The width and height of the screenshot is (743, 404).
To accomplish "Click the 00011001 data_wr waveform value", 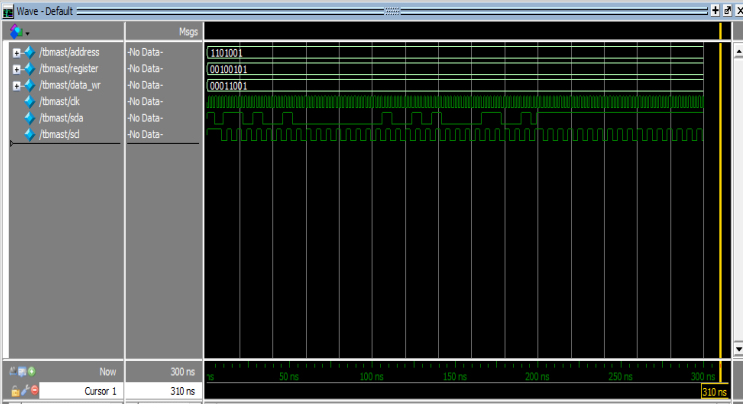I will coord(228,86).
